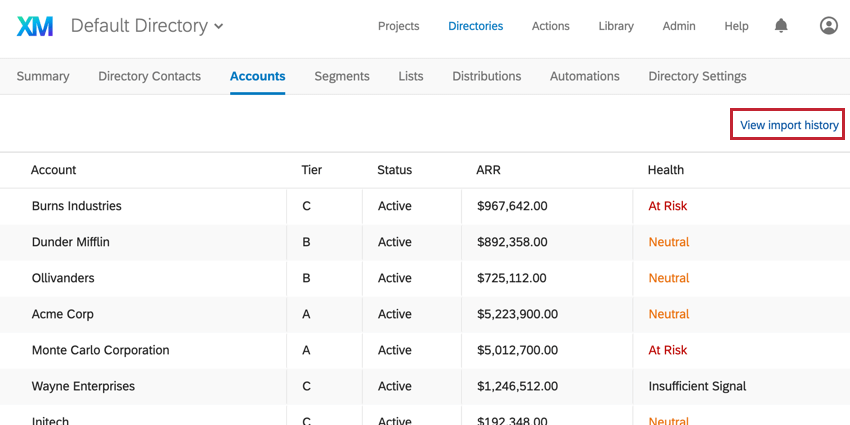Click the View import history link

pos(789,125)
